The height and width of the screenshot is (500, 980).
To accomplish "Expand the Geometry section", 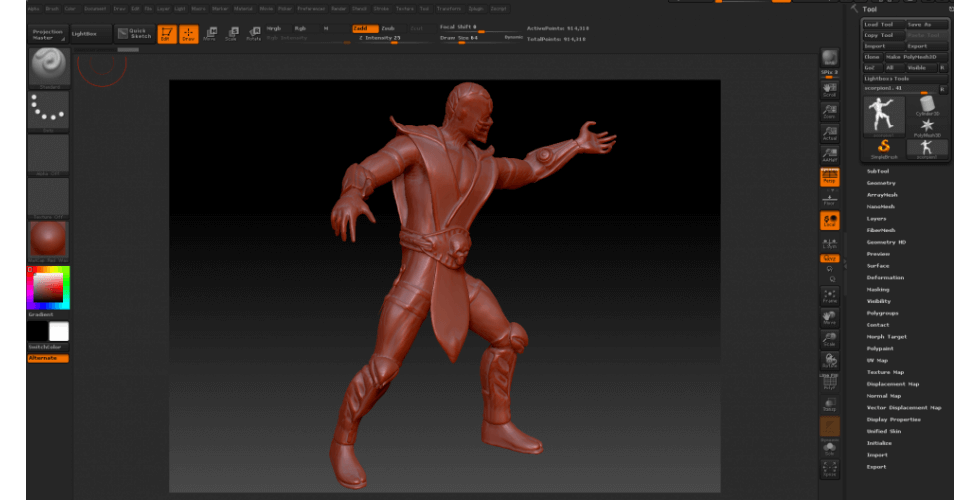I will (x=881, y=183).
